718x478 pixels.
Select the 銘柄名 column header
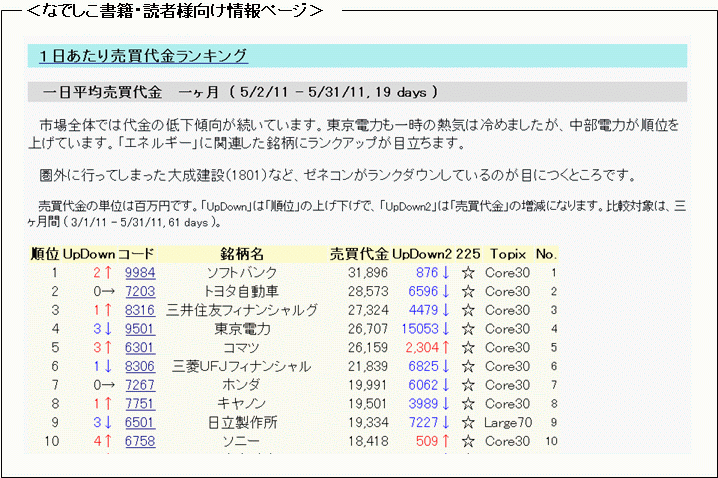242,254
